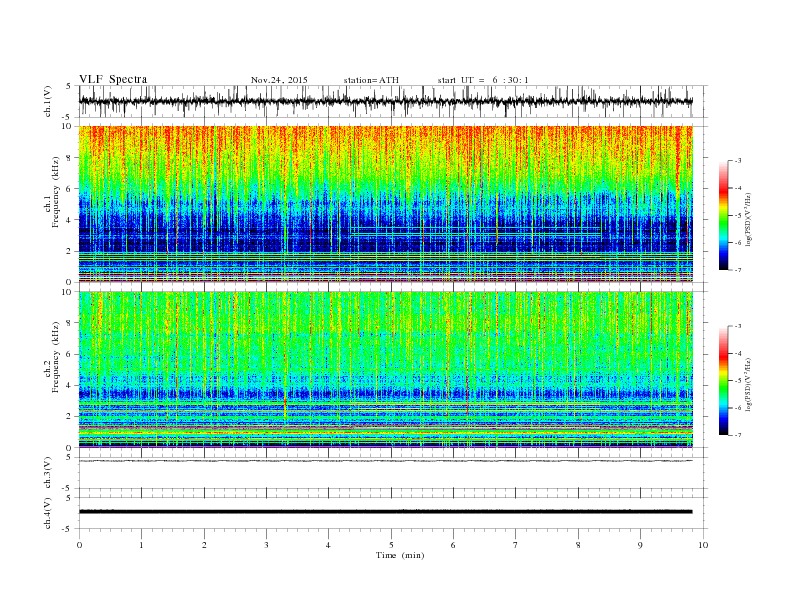Click the "6" tick on the time axis
The height and width of the screenshot is (612, 792).
point(453,545)
